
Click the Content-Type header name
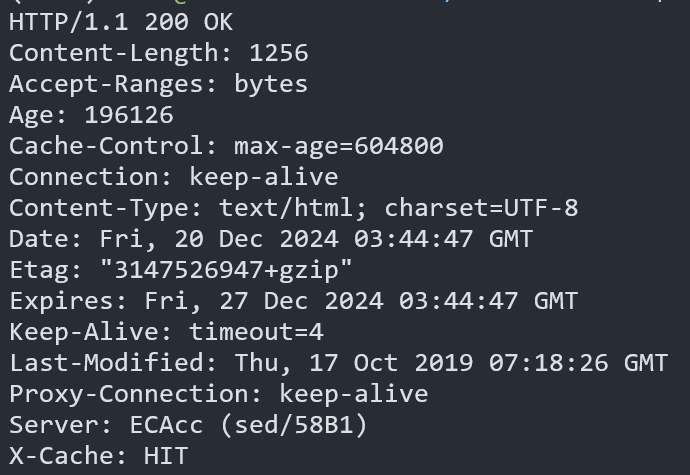click(105, 208)
